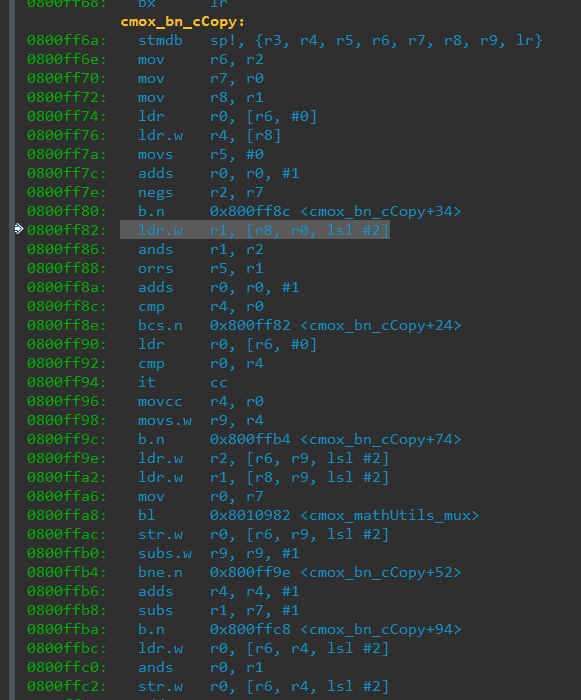The width and height of the screenshot is (581, 700).
Task: Select movs.w r9, r4 instruction
Action: [201, 420]
